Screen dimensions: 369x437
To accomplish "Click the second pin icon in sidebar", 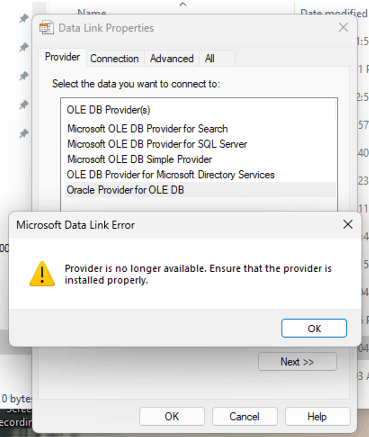I will pyautogui.click(x=24, y=47).
